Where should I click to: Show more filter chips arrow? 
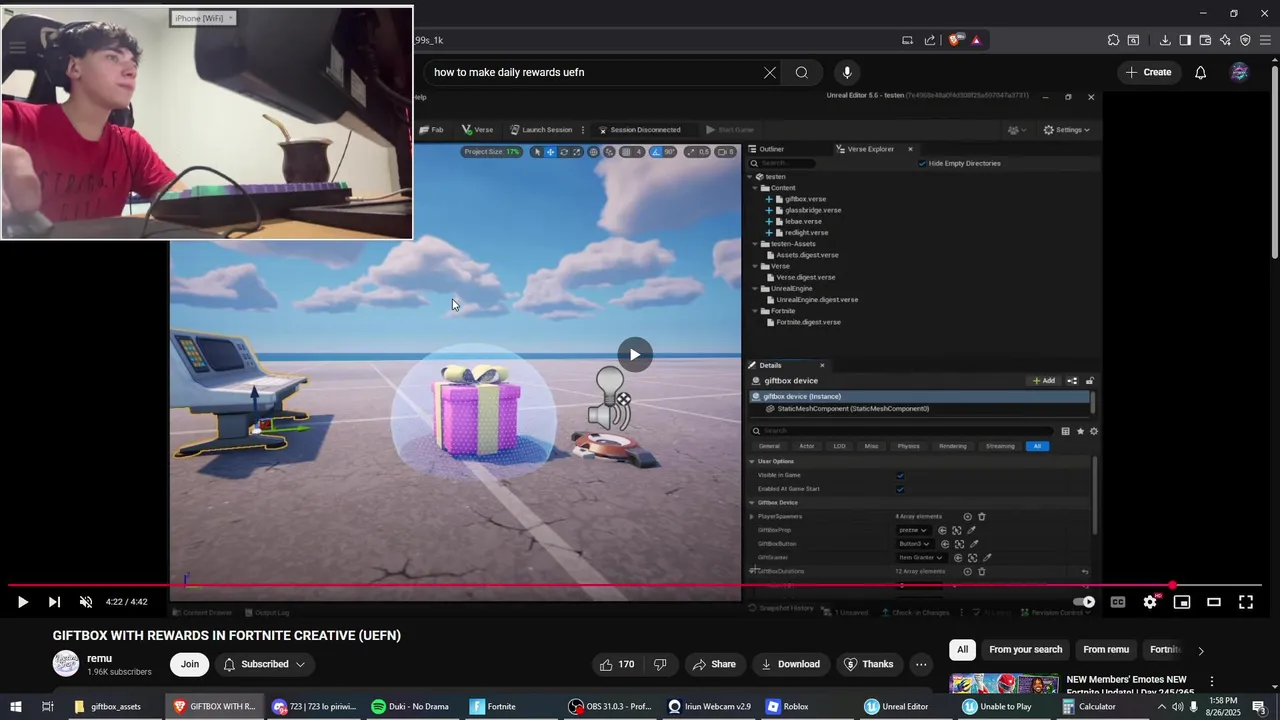click(1201, 650)
